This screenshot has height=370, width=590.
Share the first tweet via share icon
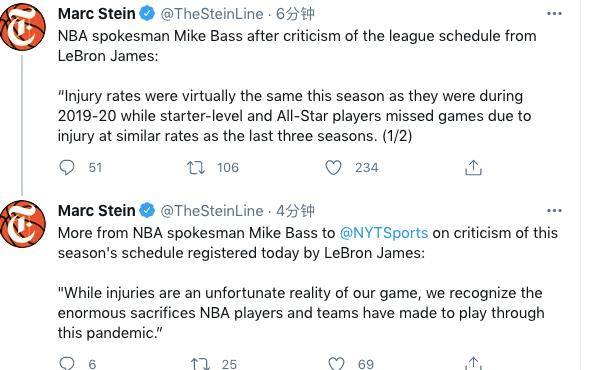[x=473, y=167]
